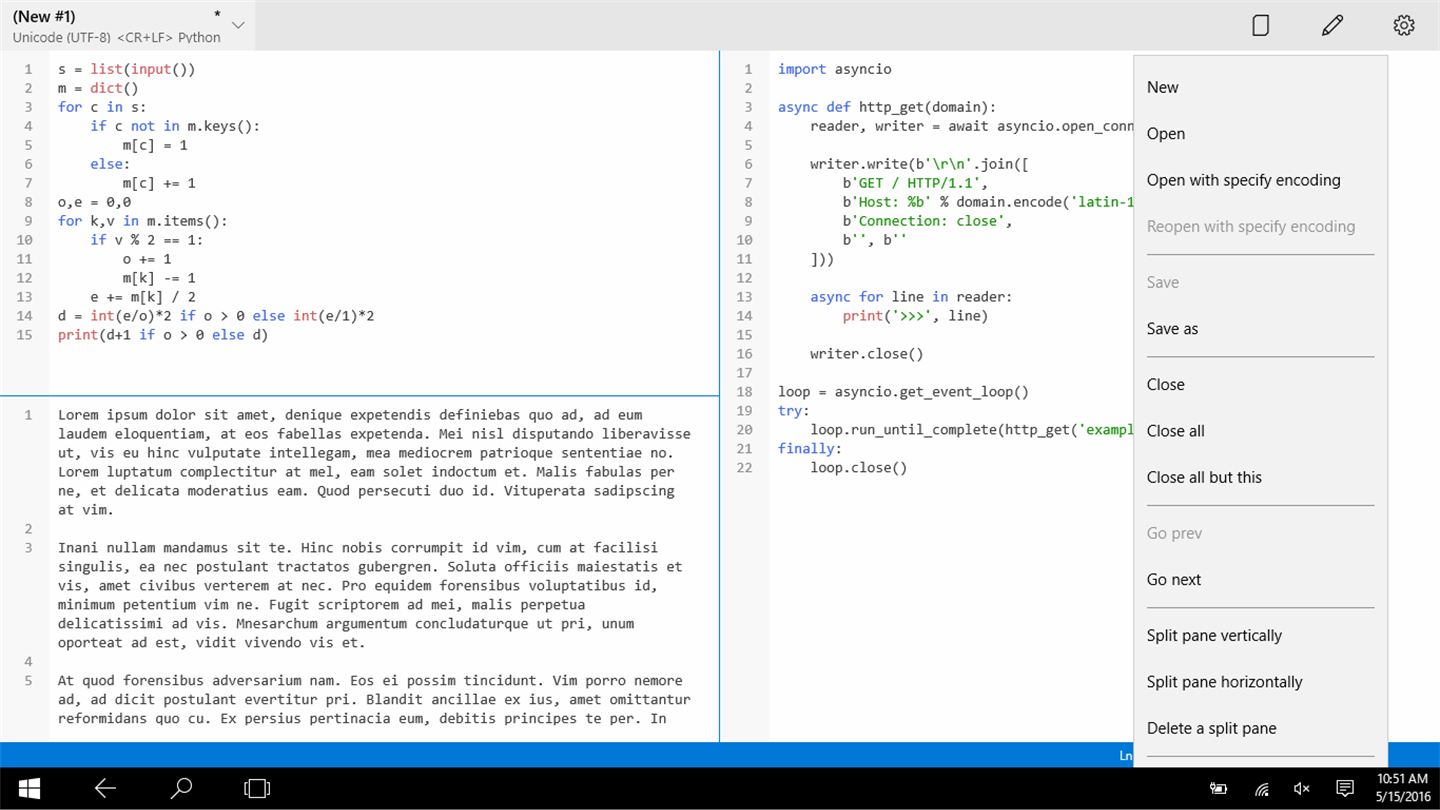Choose Delete a split pane
Viewport: 1440px width, 810px height.
[x=1211, y=728]
